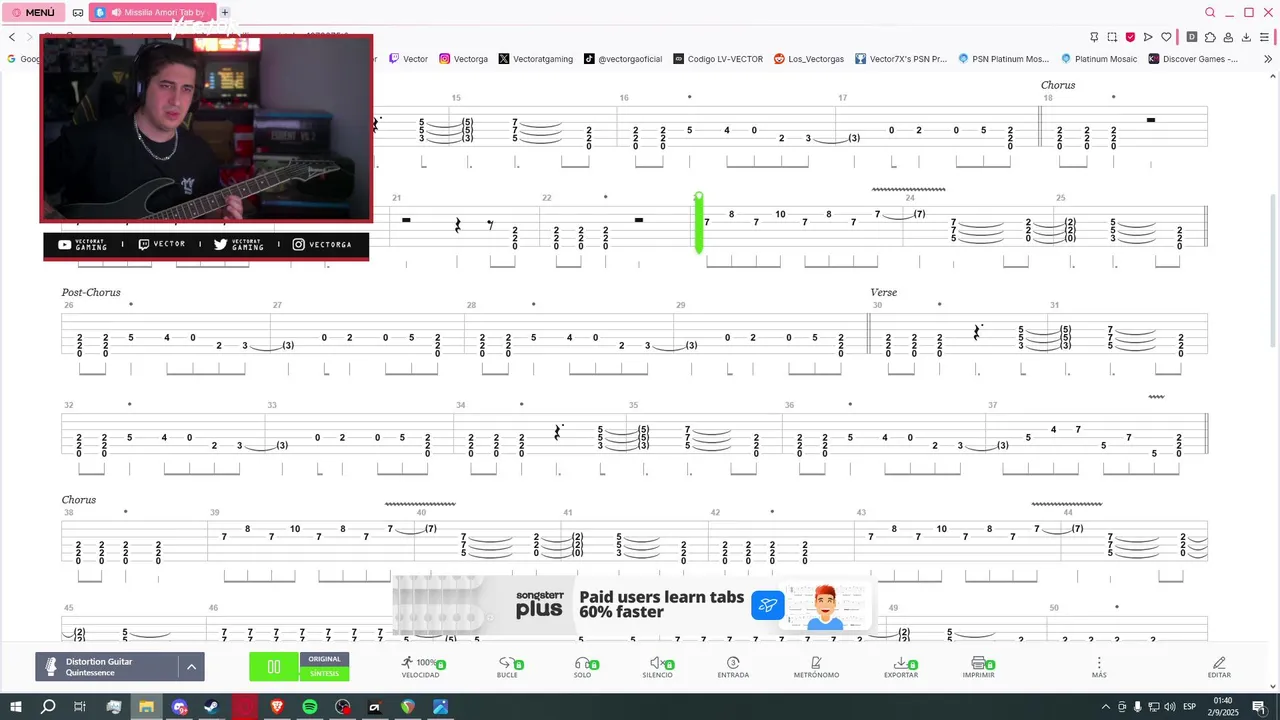The image size is (1280, 720).
Task: Show hidden system tray icons
Action: pos(1106,707)
